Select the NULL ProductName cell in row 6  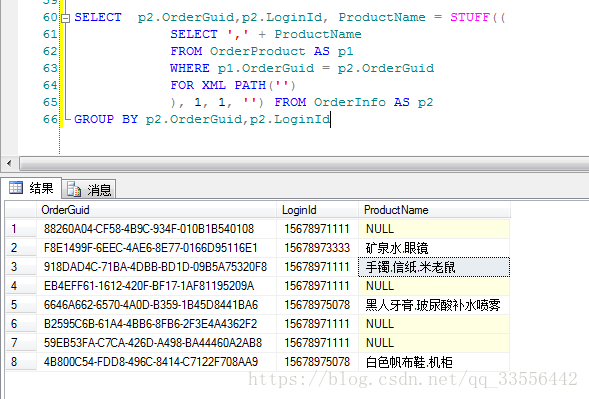[x=434, y=324]
